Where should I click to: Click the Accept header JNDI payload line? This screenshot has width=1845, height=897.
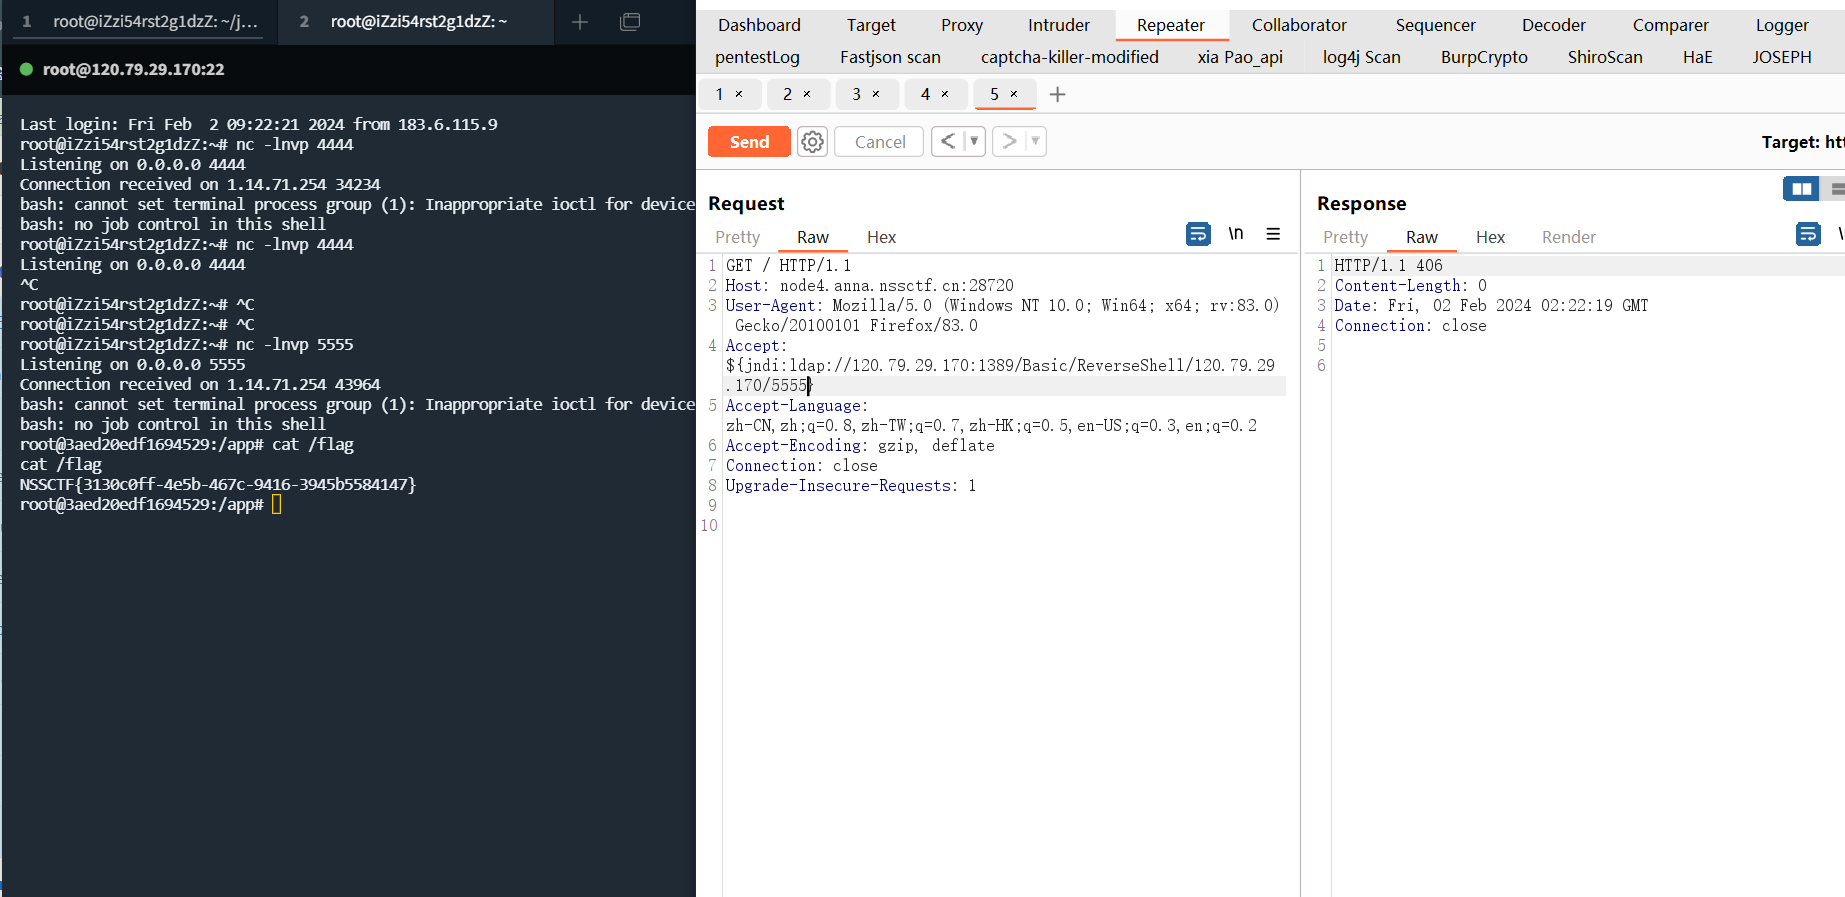[x=1000, y=375]
